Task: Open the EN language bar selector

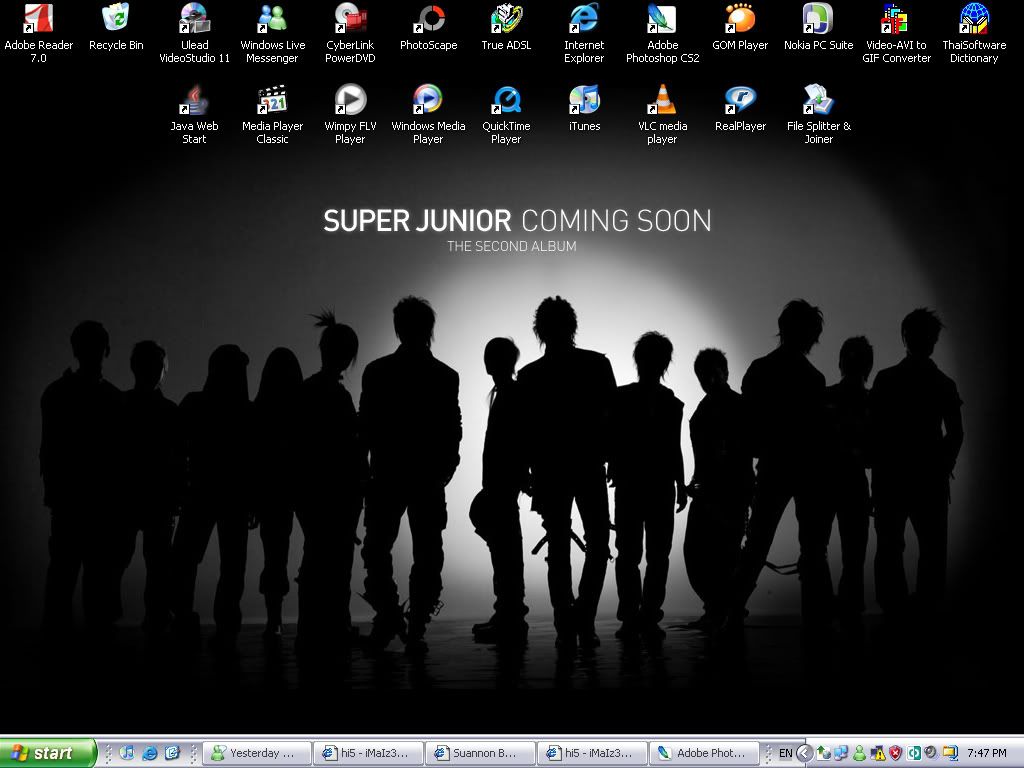Action: tap(786, 753)
